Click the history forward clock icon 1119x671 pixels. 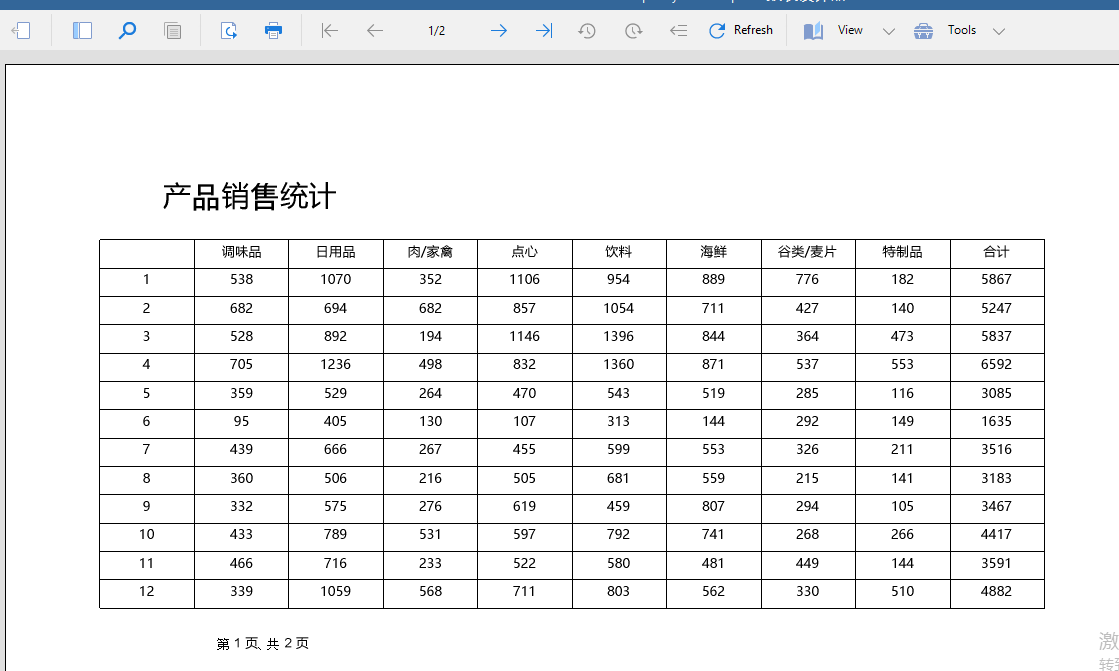pos(633,31)
